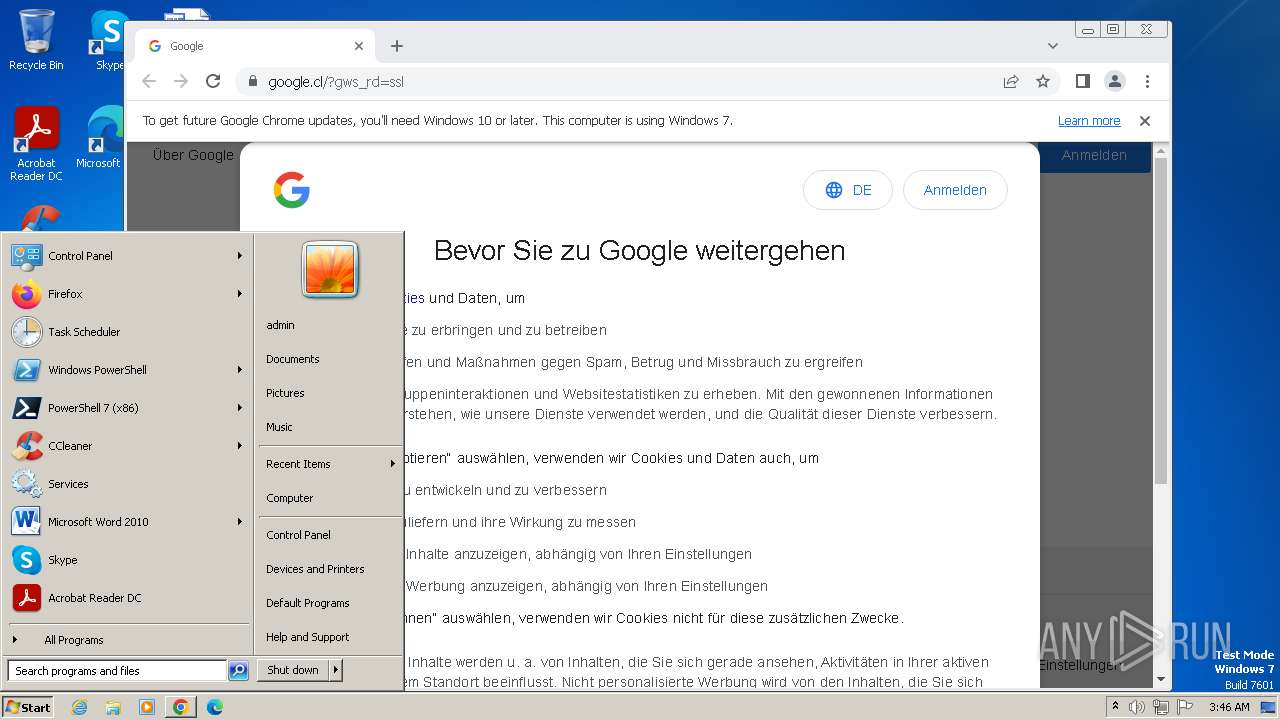Expand Control Panel submenu arrow
The width and height of the screenshot is (1280, 720).
tap(240, 256)
